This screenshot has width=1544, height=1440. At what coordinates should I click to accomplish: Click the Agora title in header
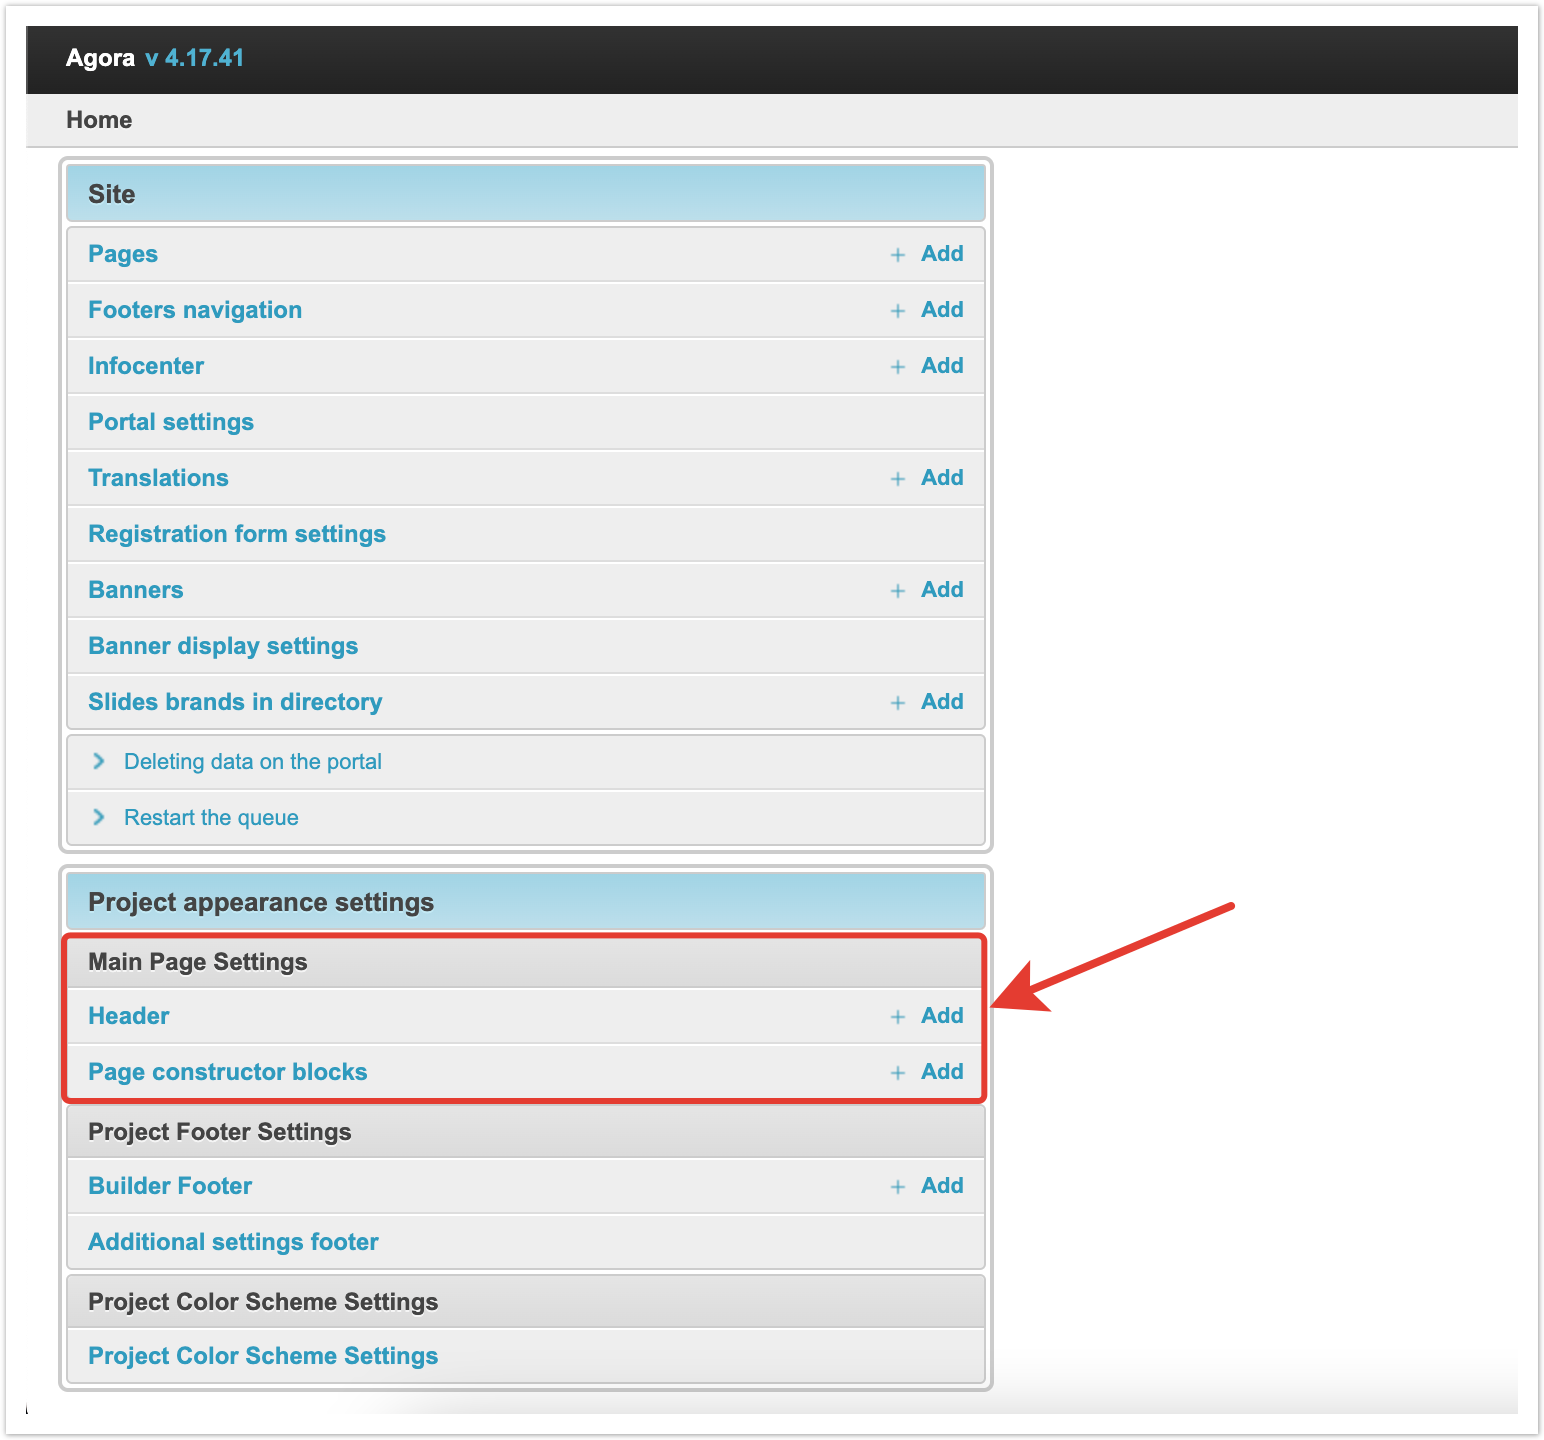[x=100, y=58]
